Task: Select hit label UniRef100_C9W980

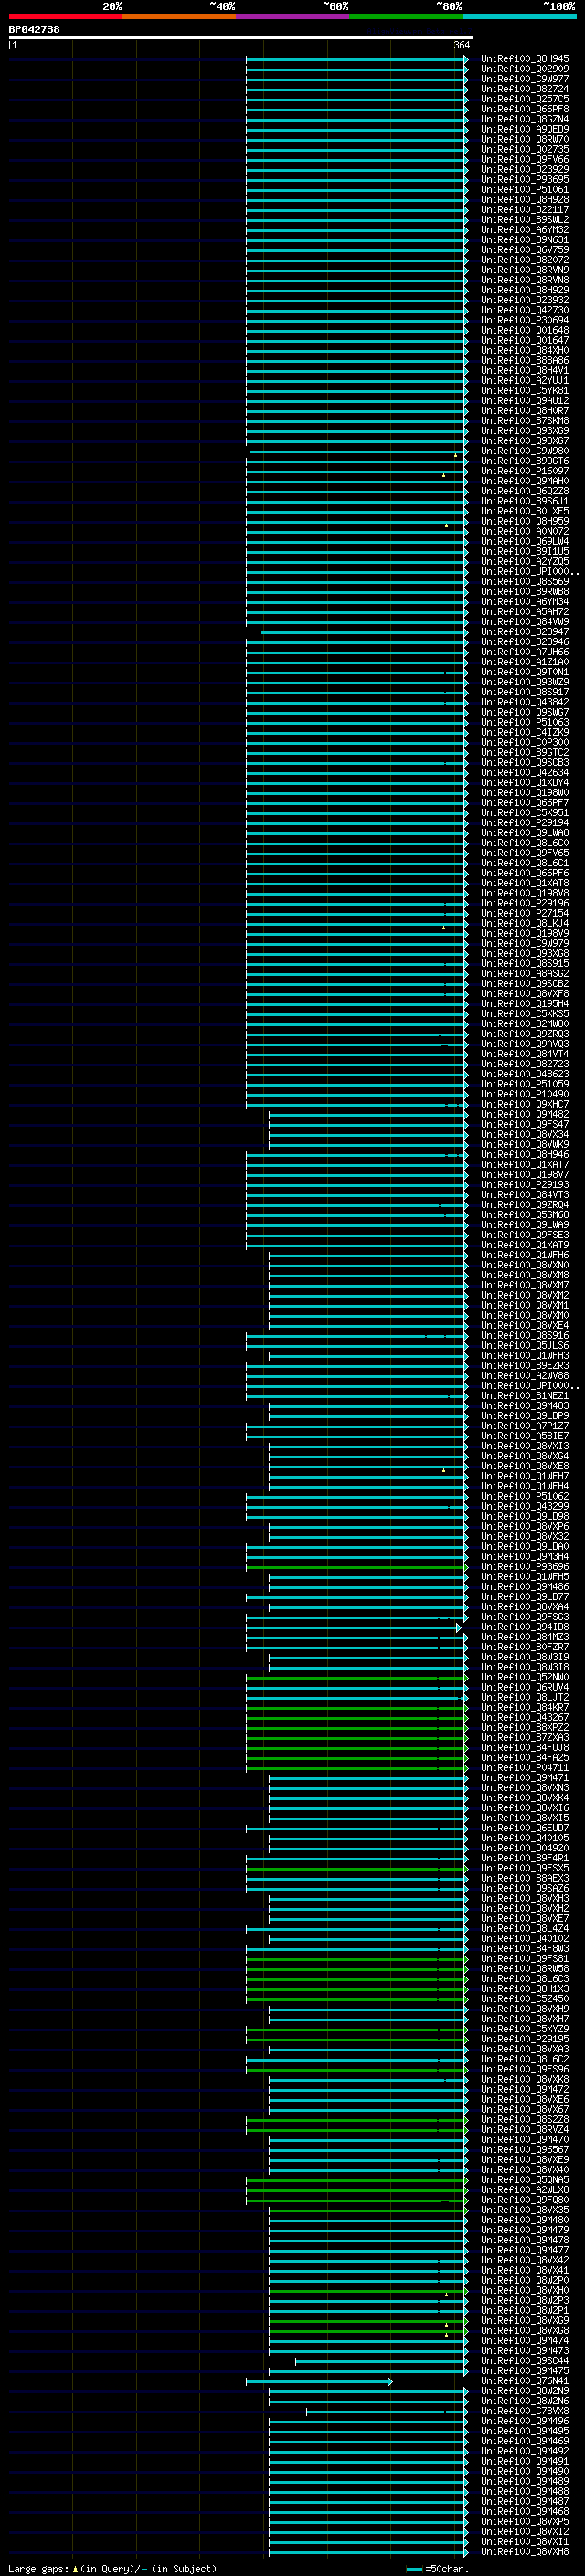Action: [525, 451]
